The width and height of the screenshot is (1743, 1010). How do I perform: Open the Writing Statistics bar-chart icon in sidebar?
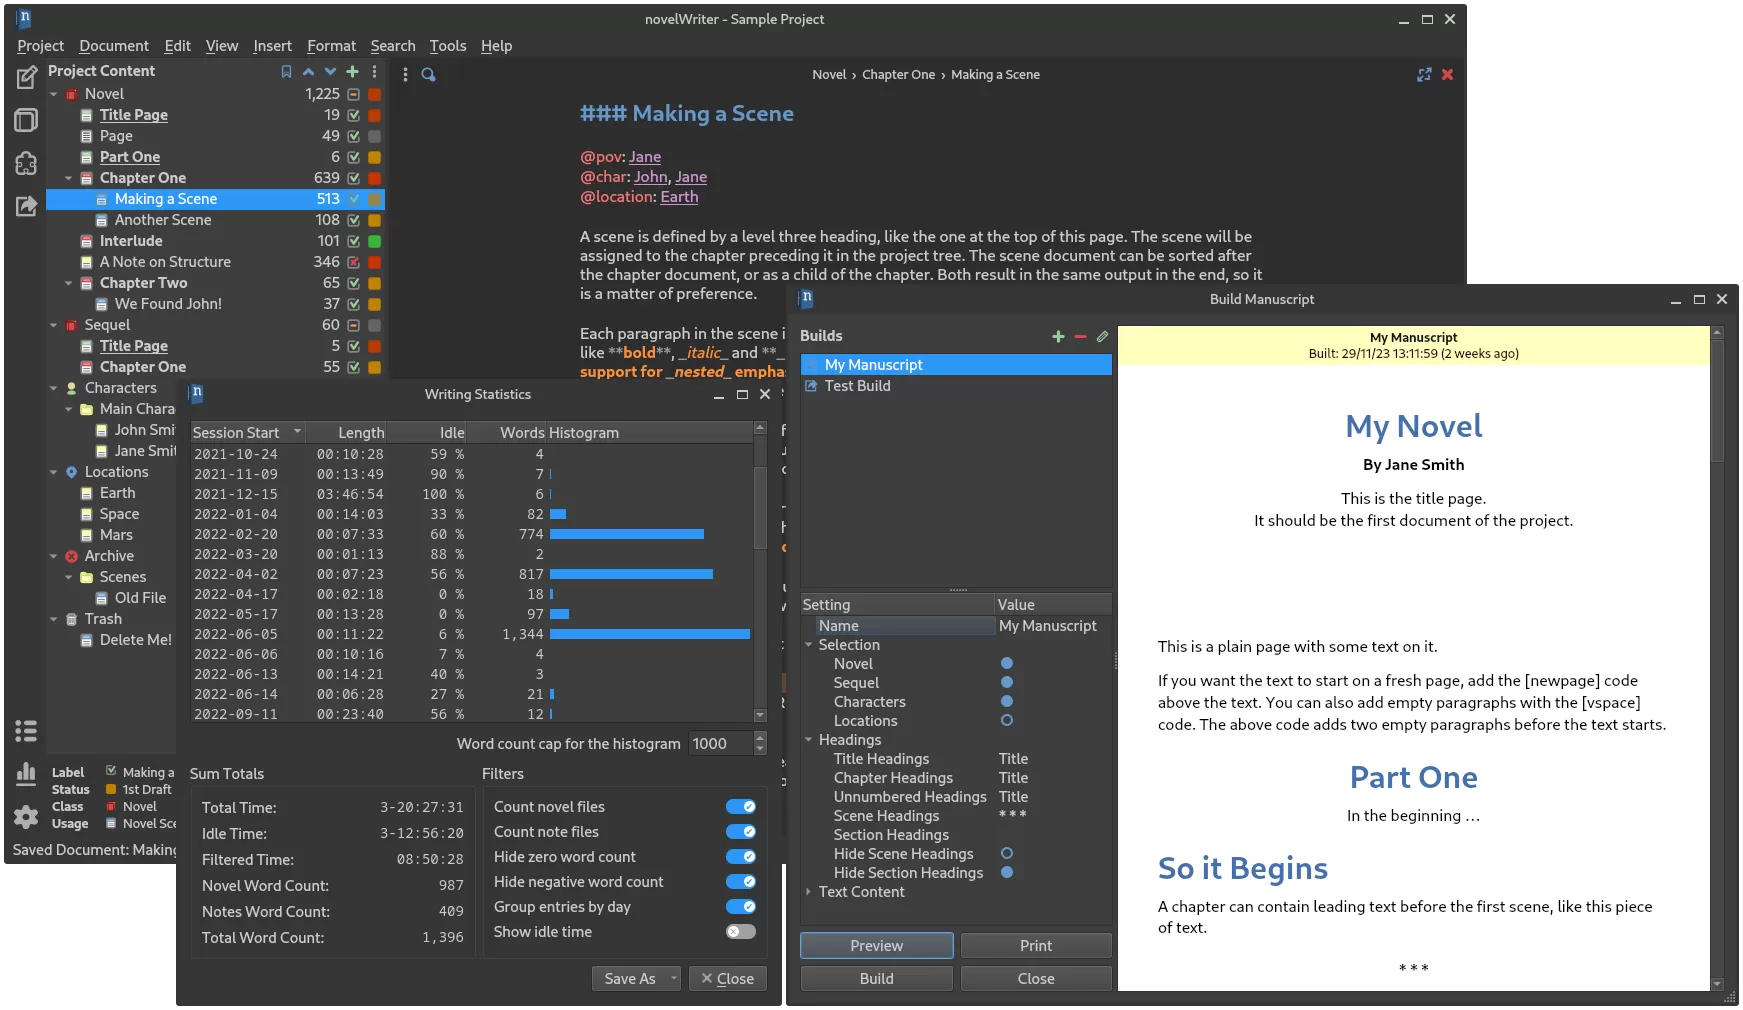tap(26, 772)
